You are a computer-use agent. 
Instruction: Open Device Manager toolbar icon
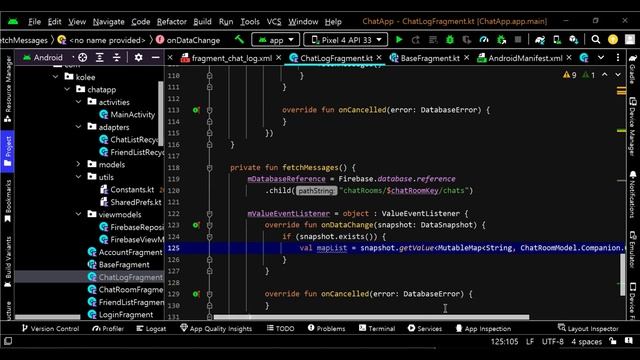pyautogui.click(x=557, y=40)
